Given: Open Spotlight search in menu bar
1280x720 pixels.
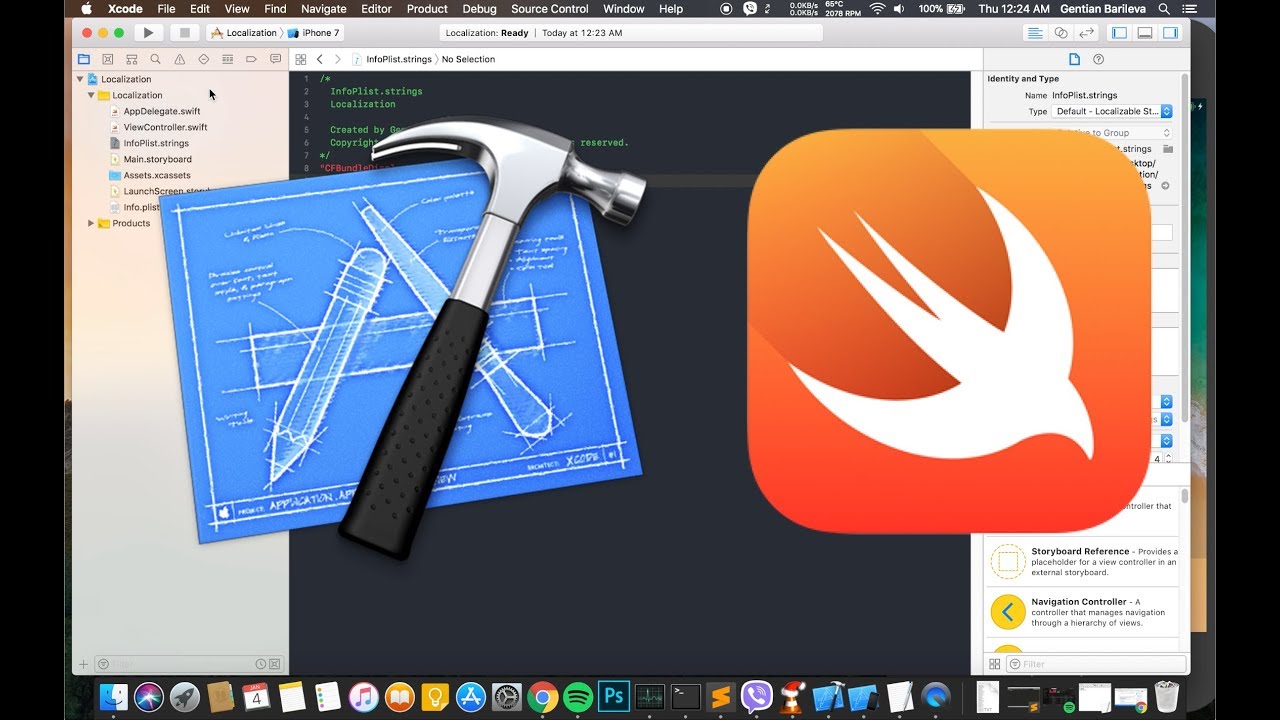Looking at the screenshot, I should coord(1163,9).
